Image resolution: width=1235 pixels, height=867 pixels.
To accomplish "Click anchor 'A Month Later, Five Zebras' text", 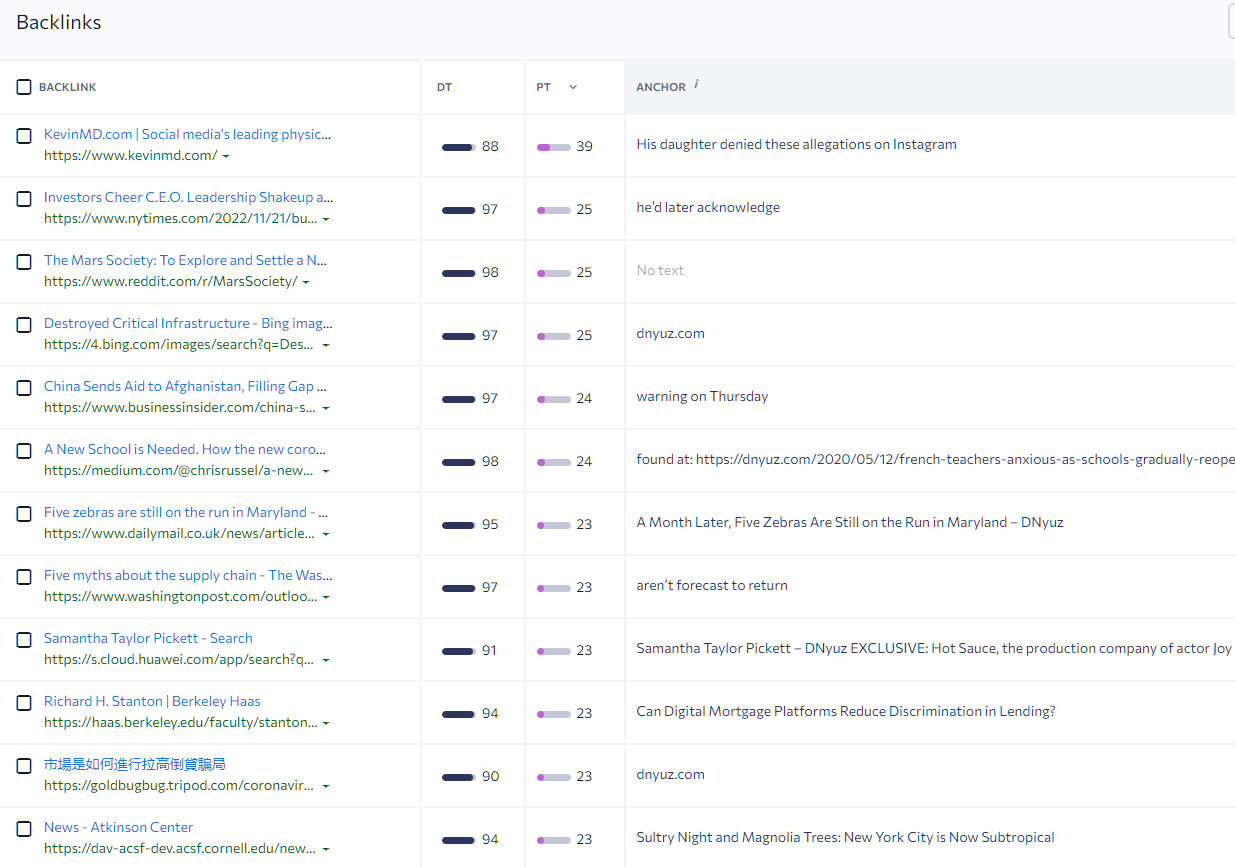I will tap(850, 522).
